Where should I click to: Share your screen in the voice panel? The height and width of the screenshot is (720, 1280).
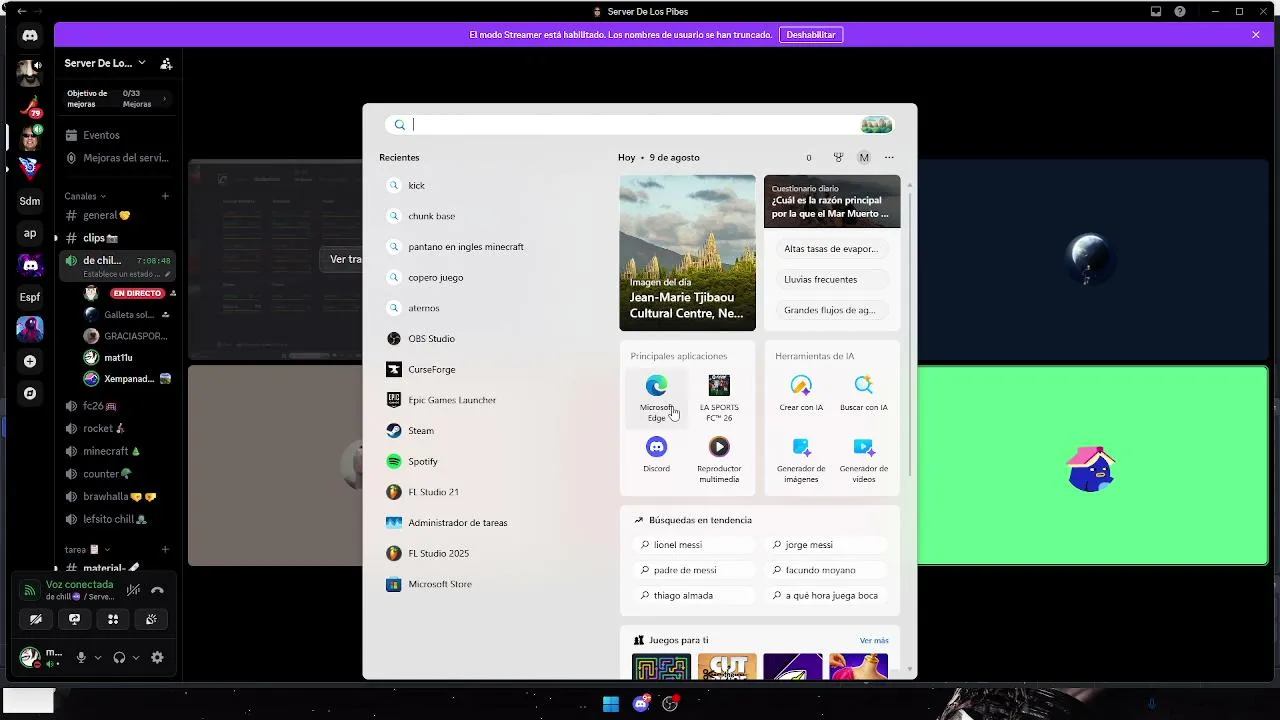74,620
